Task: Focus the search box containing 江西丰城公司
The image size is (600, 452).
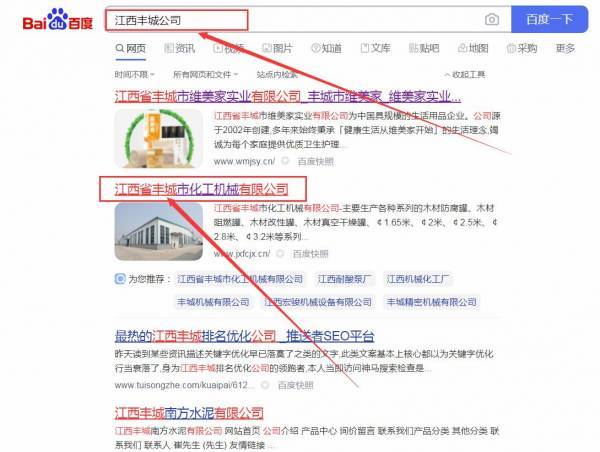Action: click(x=290, y=20)
